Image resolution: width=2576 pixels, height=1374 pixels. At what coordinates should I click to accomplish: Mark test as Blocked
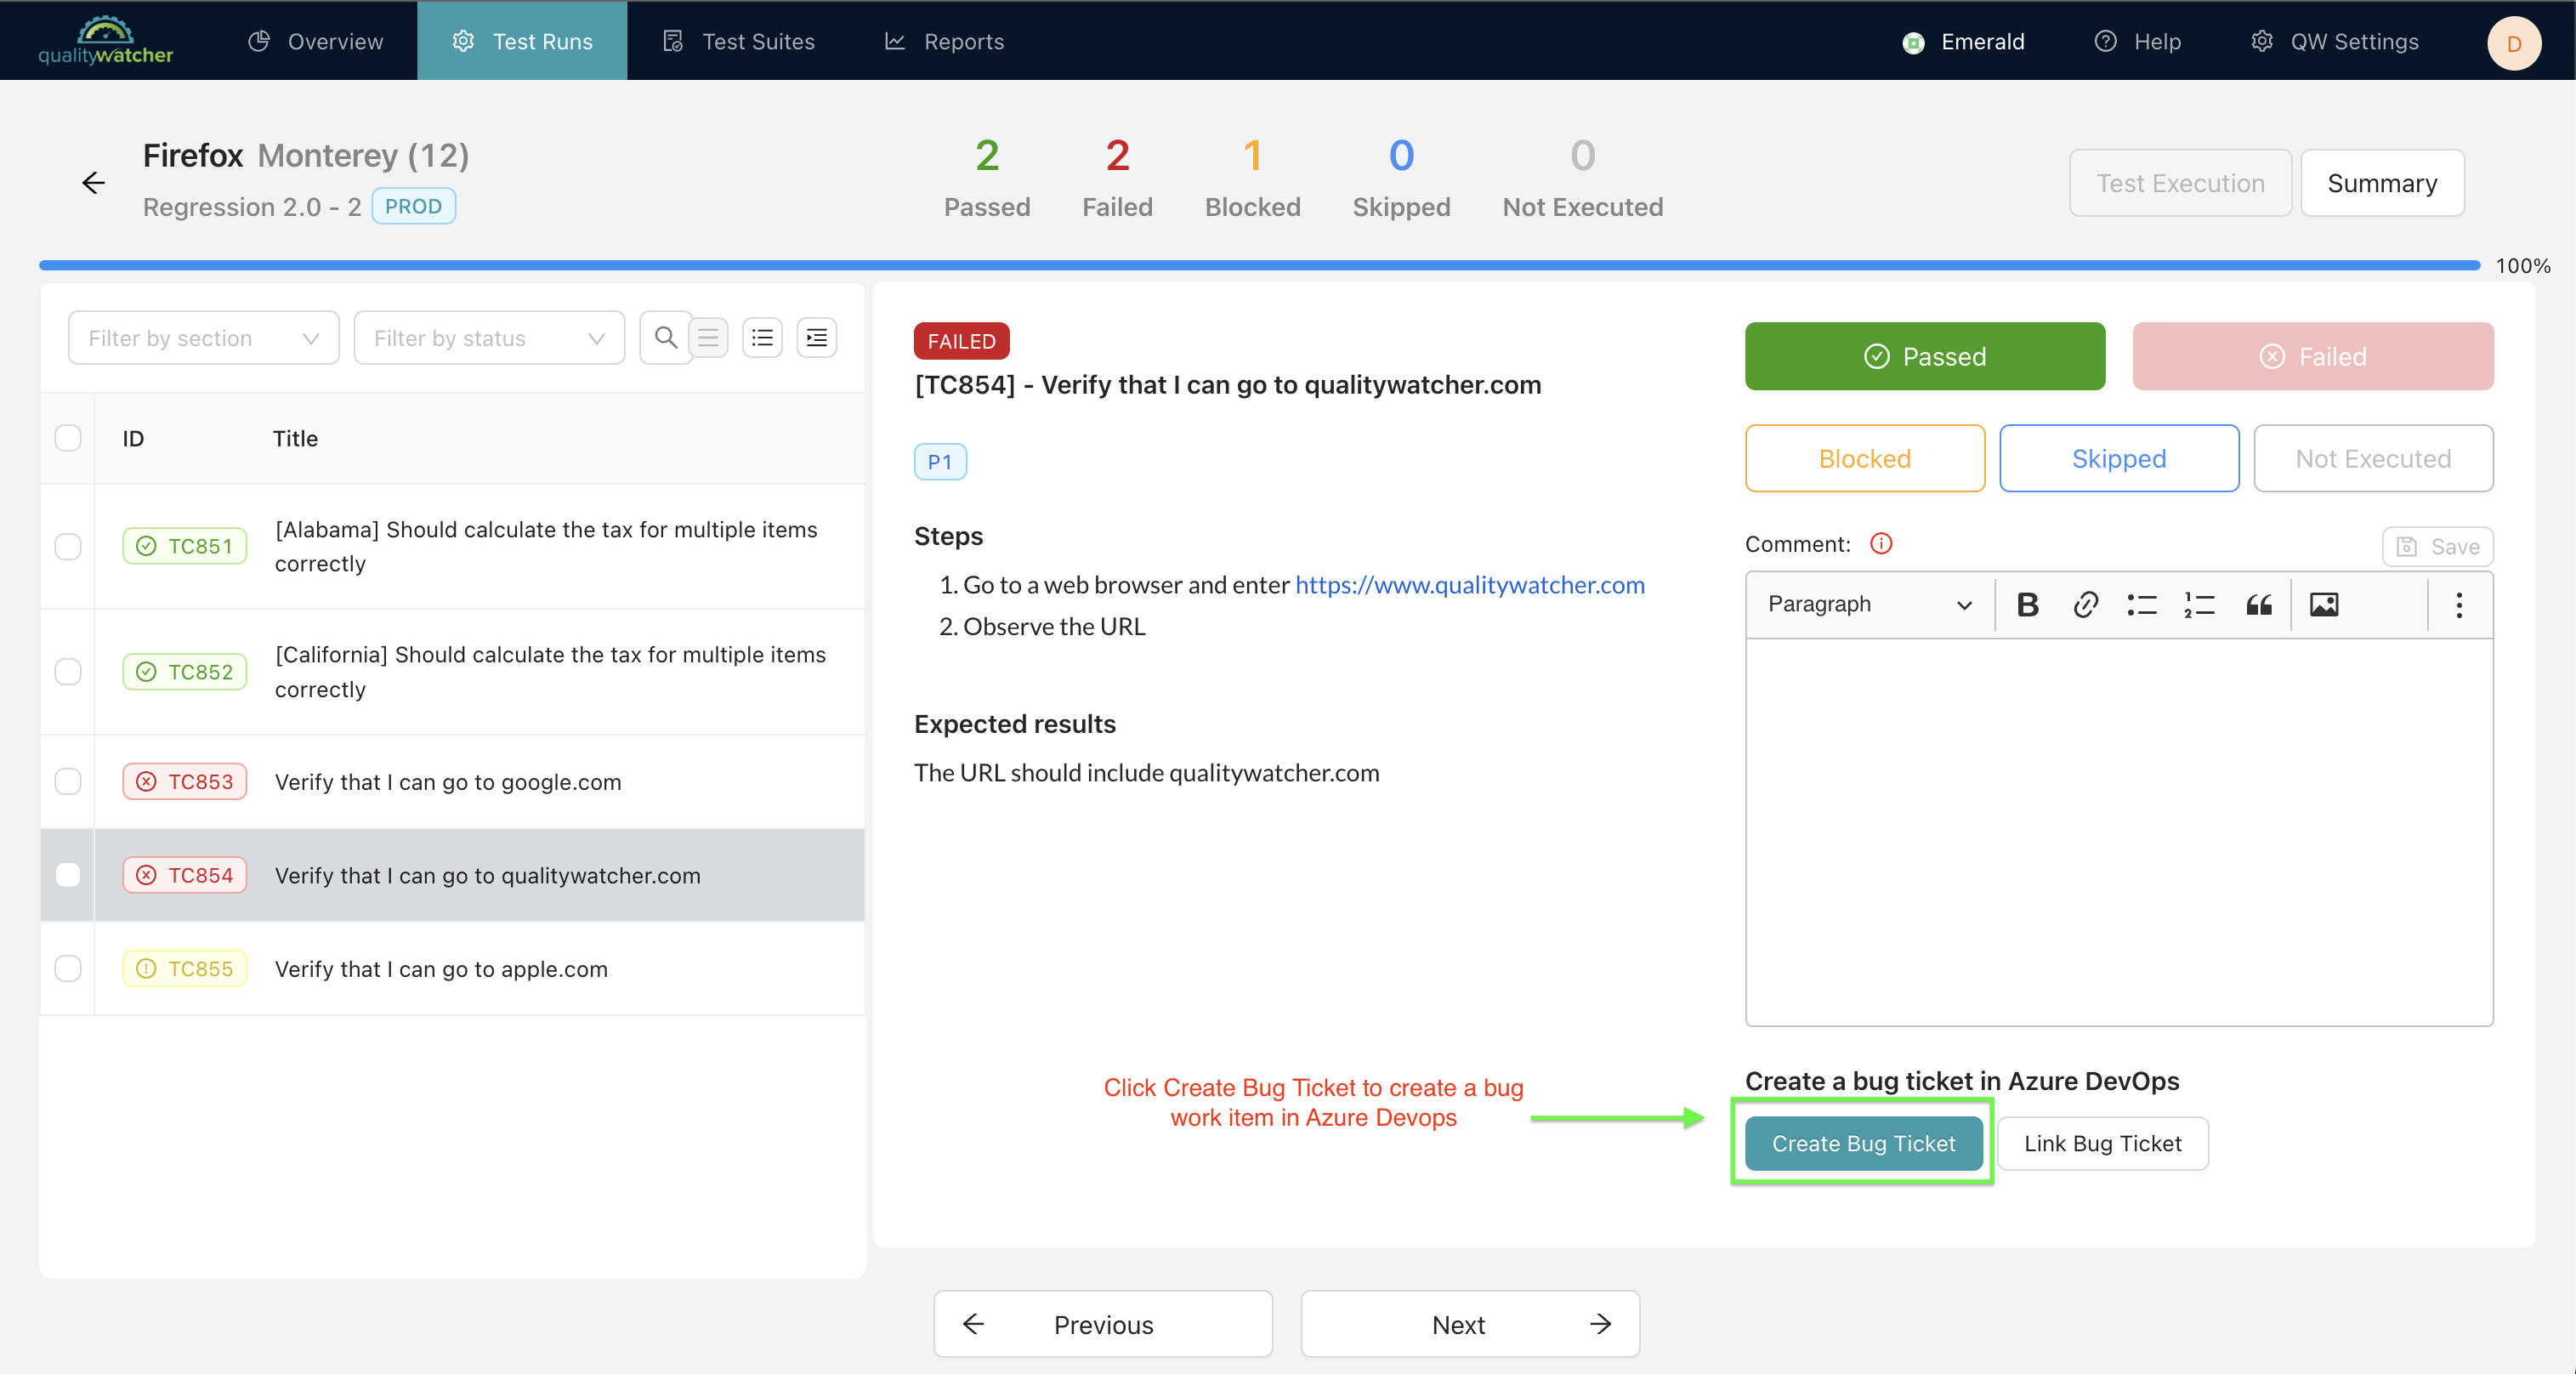1865,458
